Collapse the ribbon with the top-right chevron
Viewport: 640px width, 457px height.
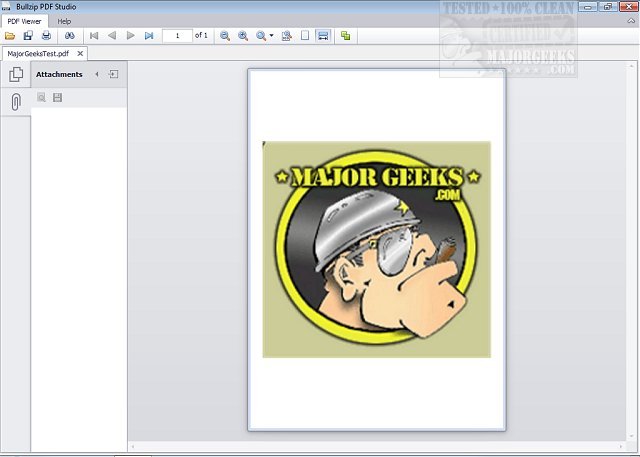click(631, 21)
